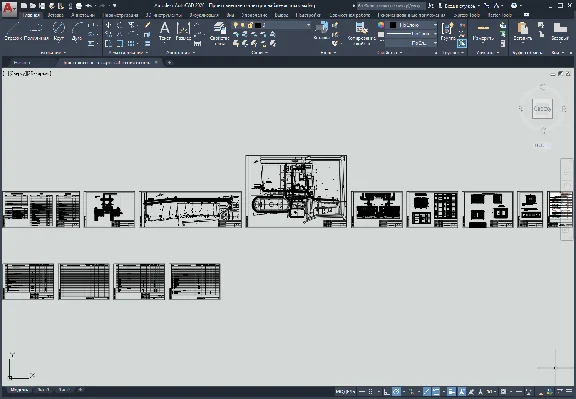Select the Polyline (Полилиния) tool

click(x=36, y=31)
